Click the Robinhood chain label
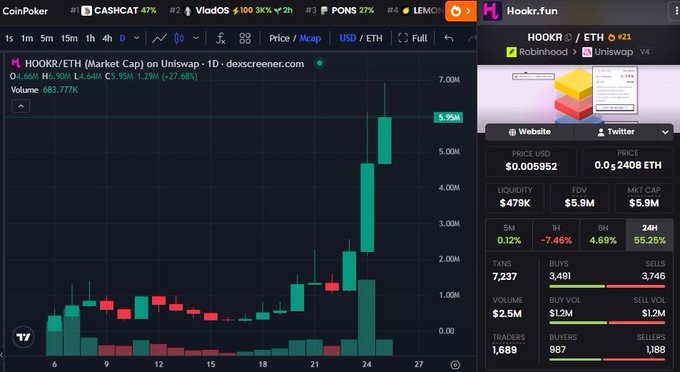 (x=537, y=52)
